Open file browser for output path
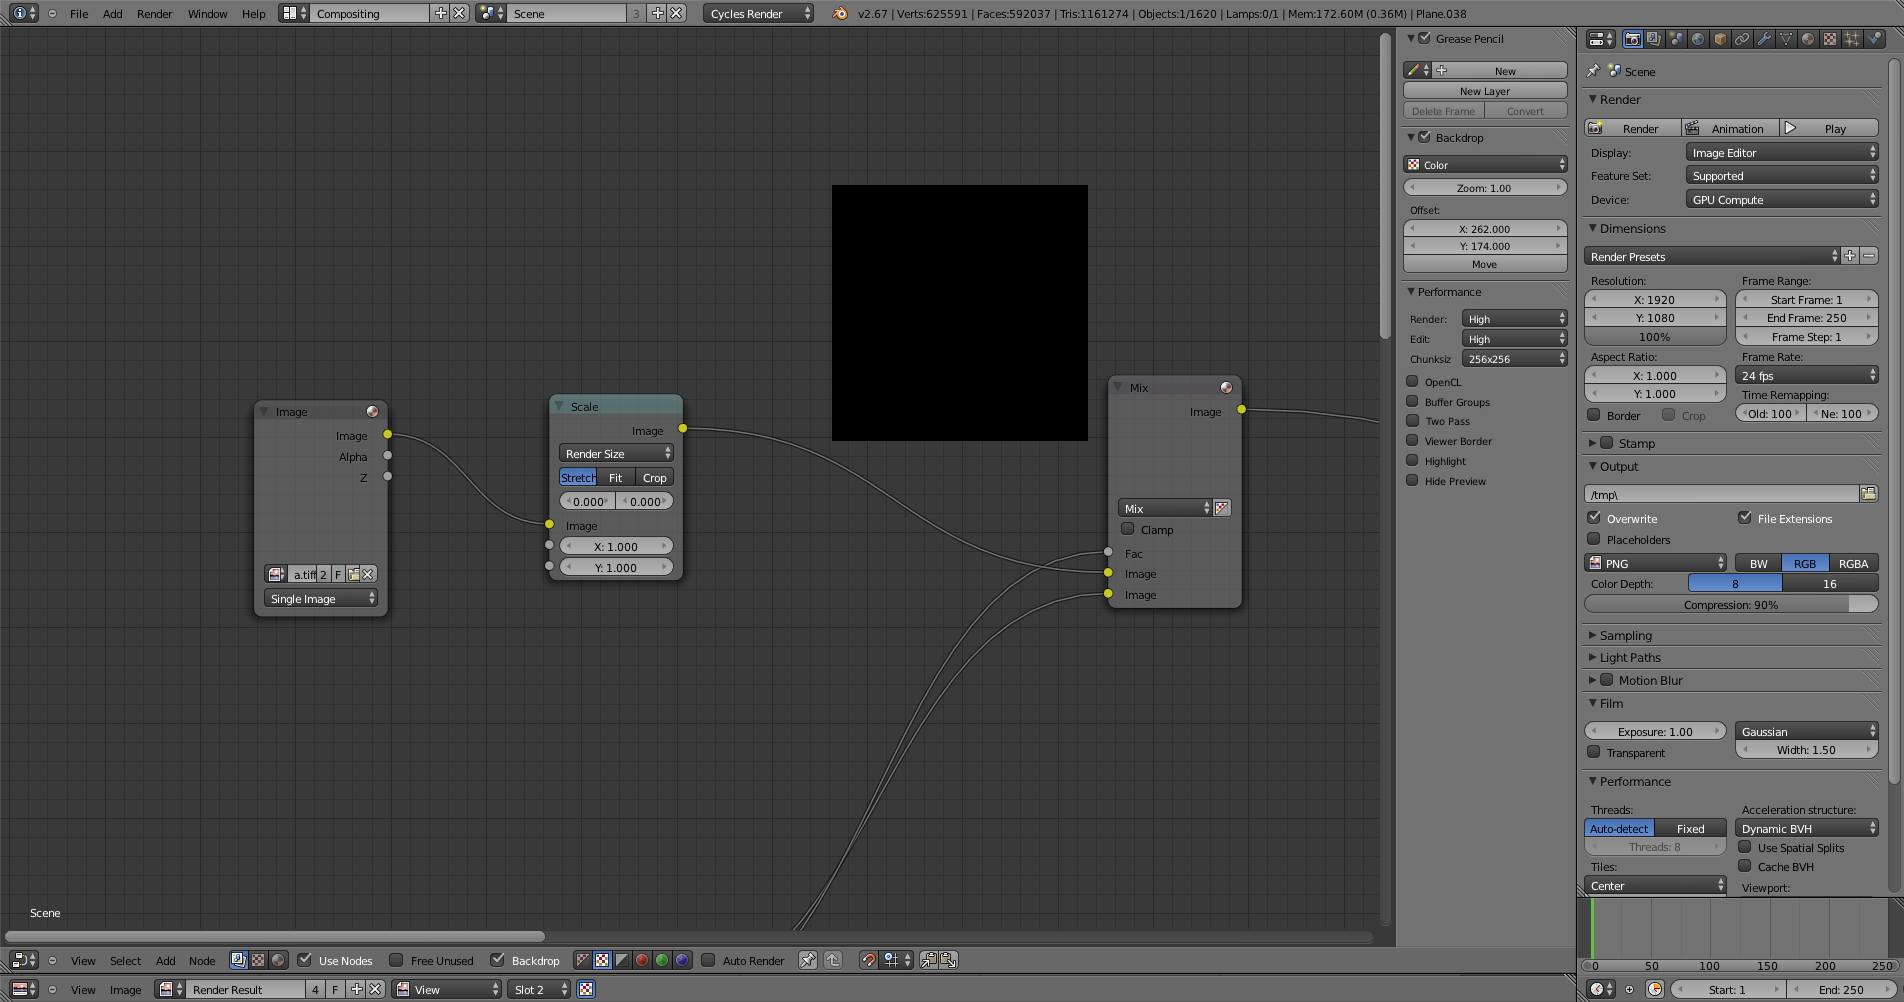This screenshot has width=1904, height=1002. (x=1868, y=494)
